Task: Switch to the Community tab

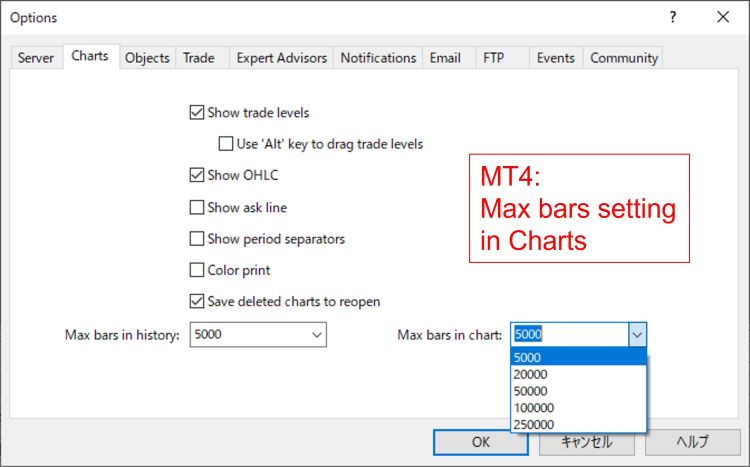Action: pos(624,58)
